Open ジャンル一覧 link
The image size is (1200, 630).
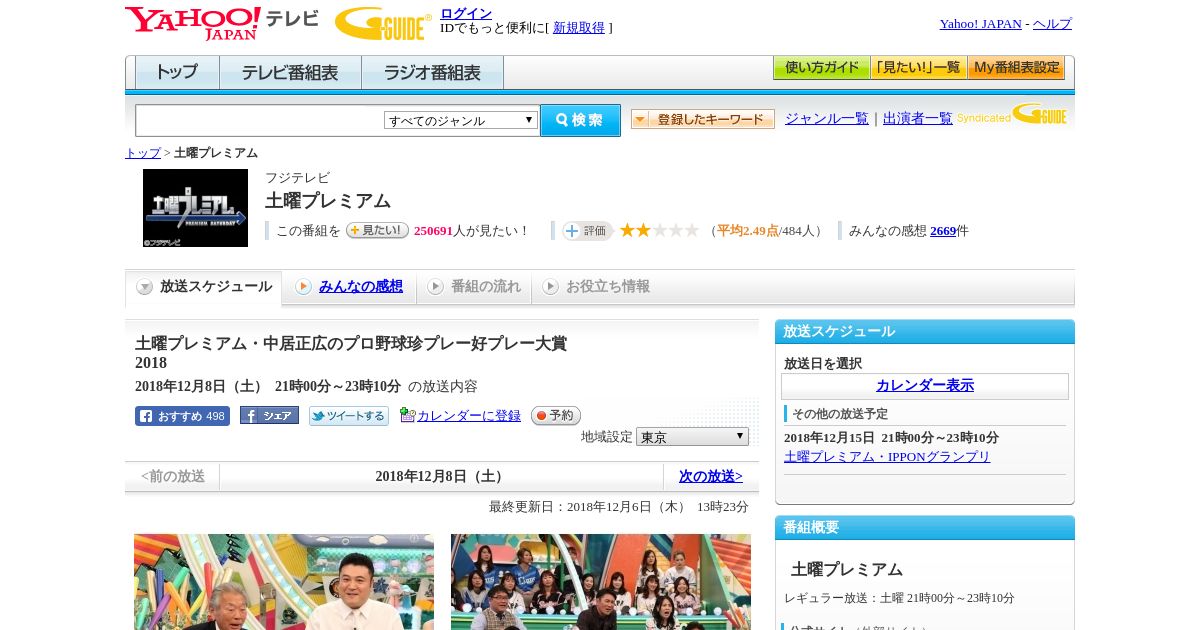[x=827, y=118]
